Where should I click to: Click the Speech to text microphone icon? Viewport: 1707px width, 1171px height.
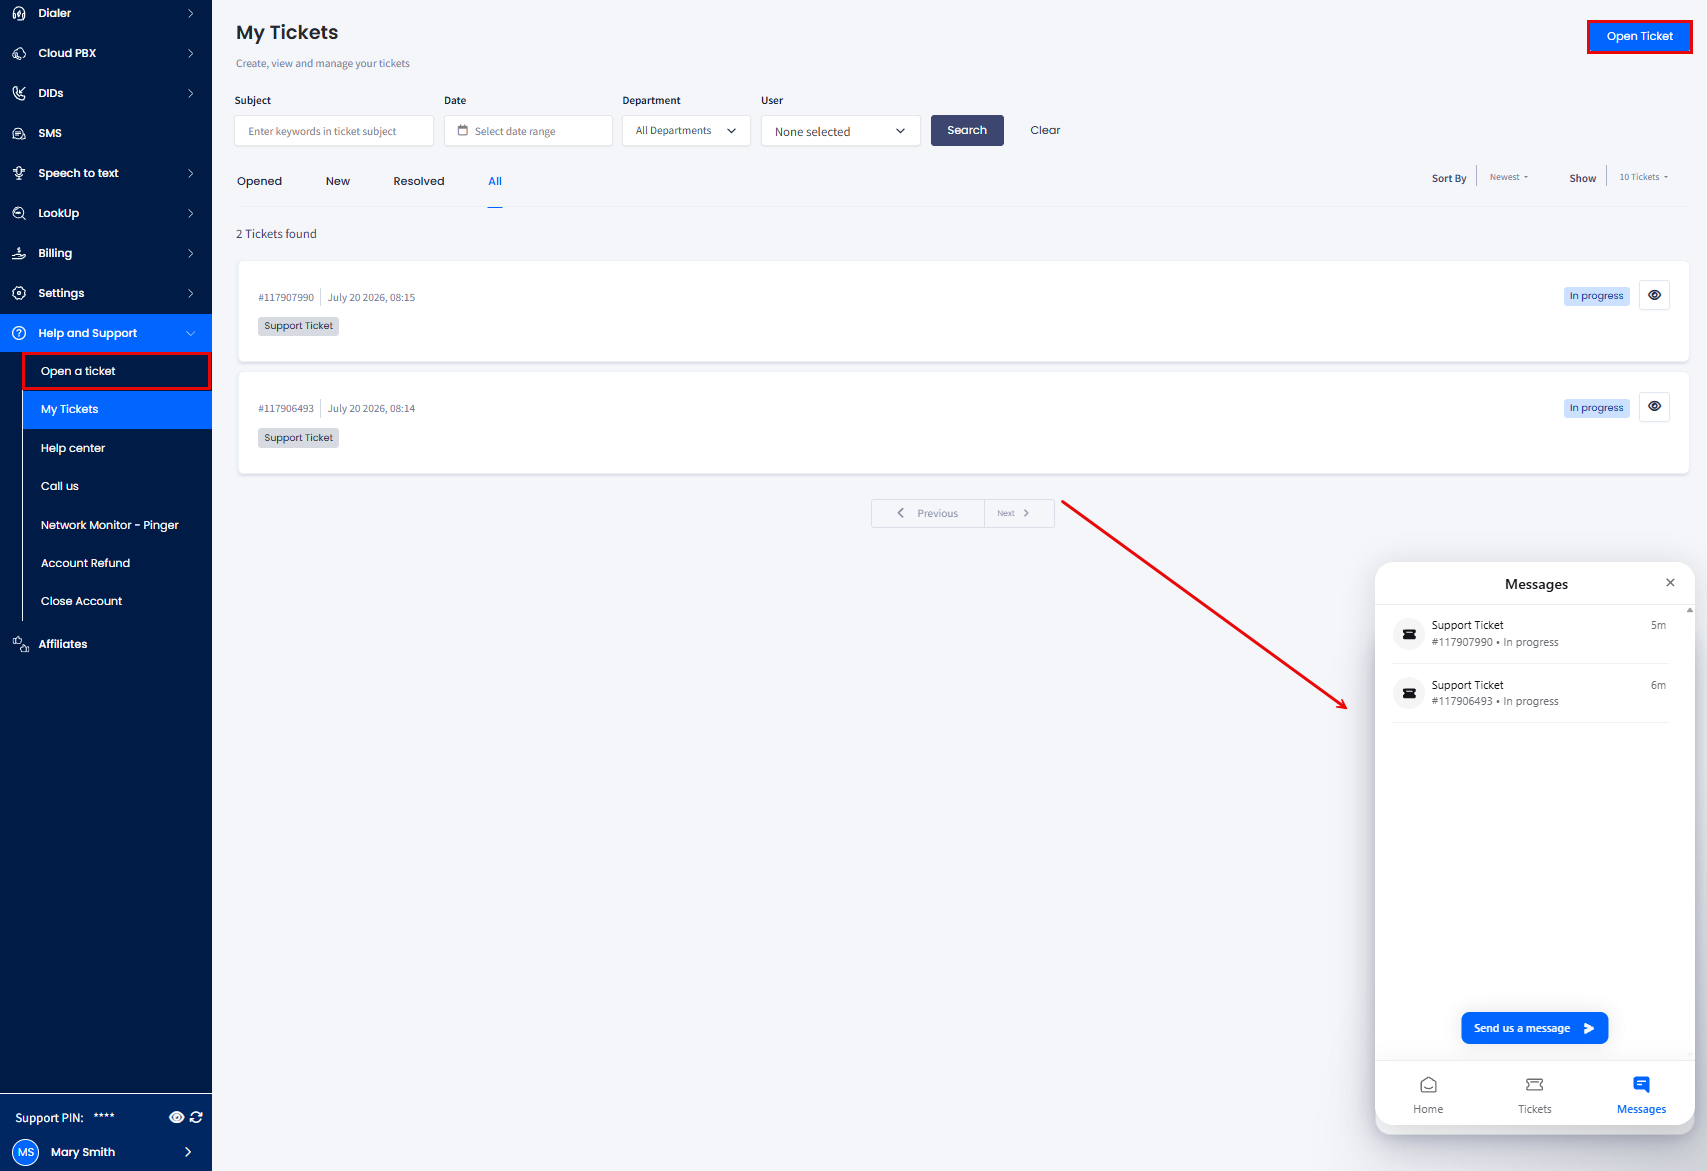pos(19,173)
